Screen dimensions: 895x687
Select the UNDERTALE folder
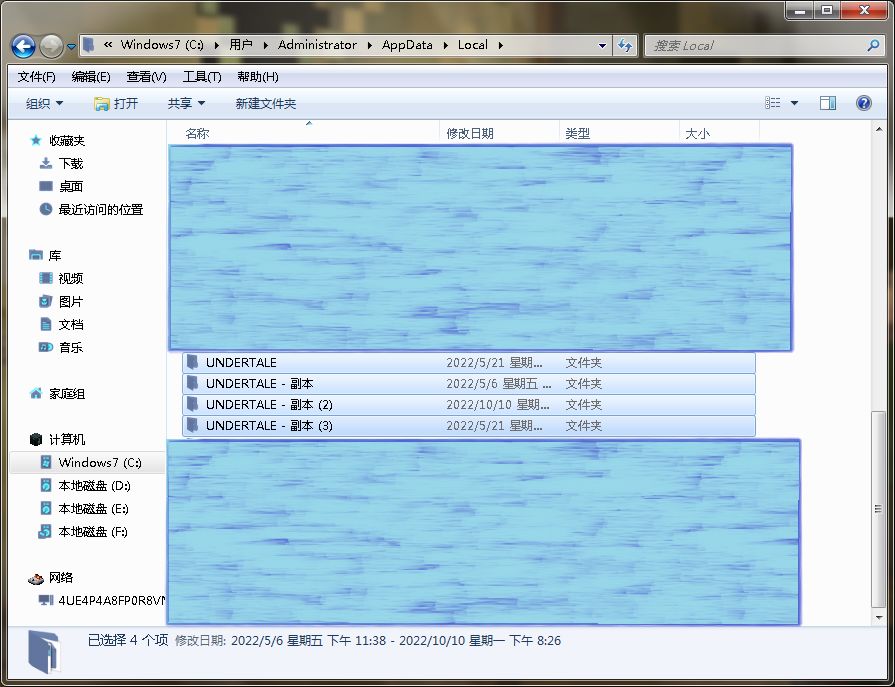[x=469, y=362]
